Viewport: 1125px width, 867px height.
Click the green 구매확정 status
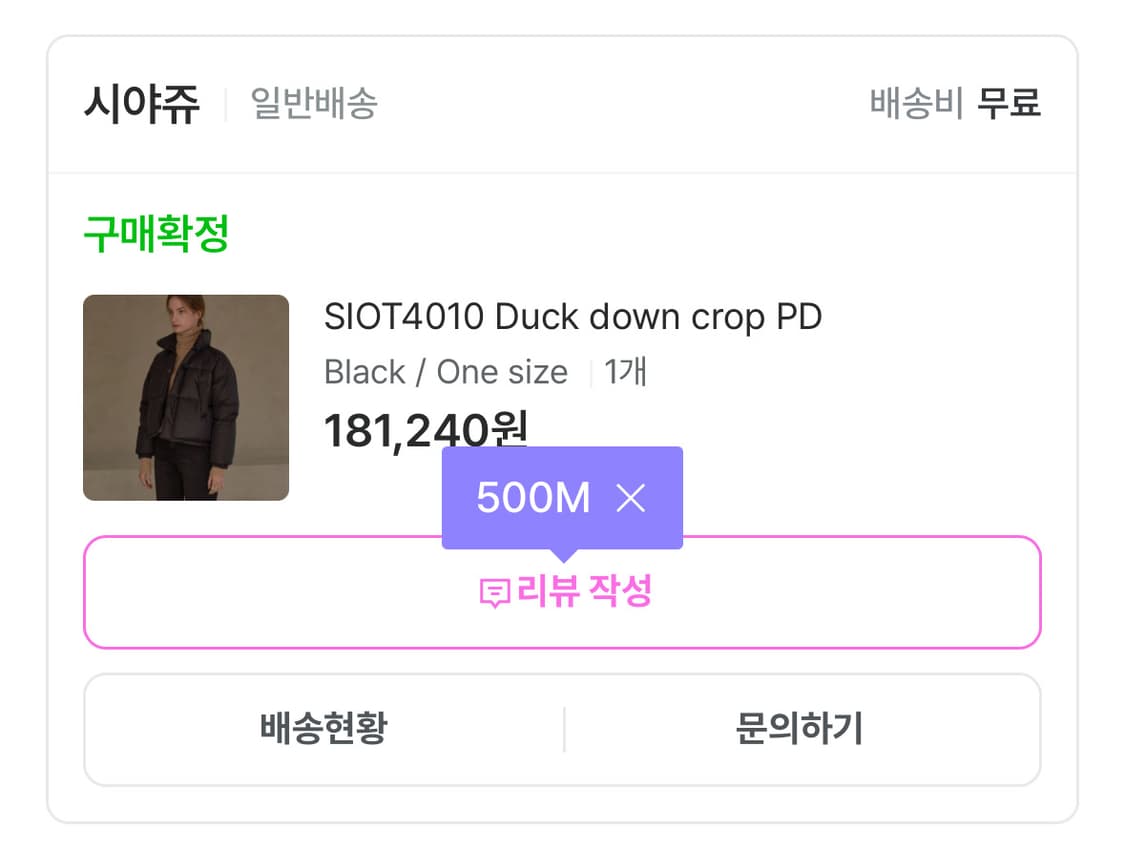click(x=156, y=234)
